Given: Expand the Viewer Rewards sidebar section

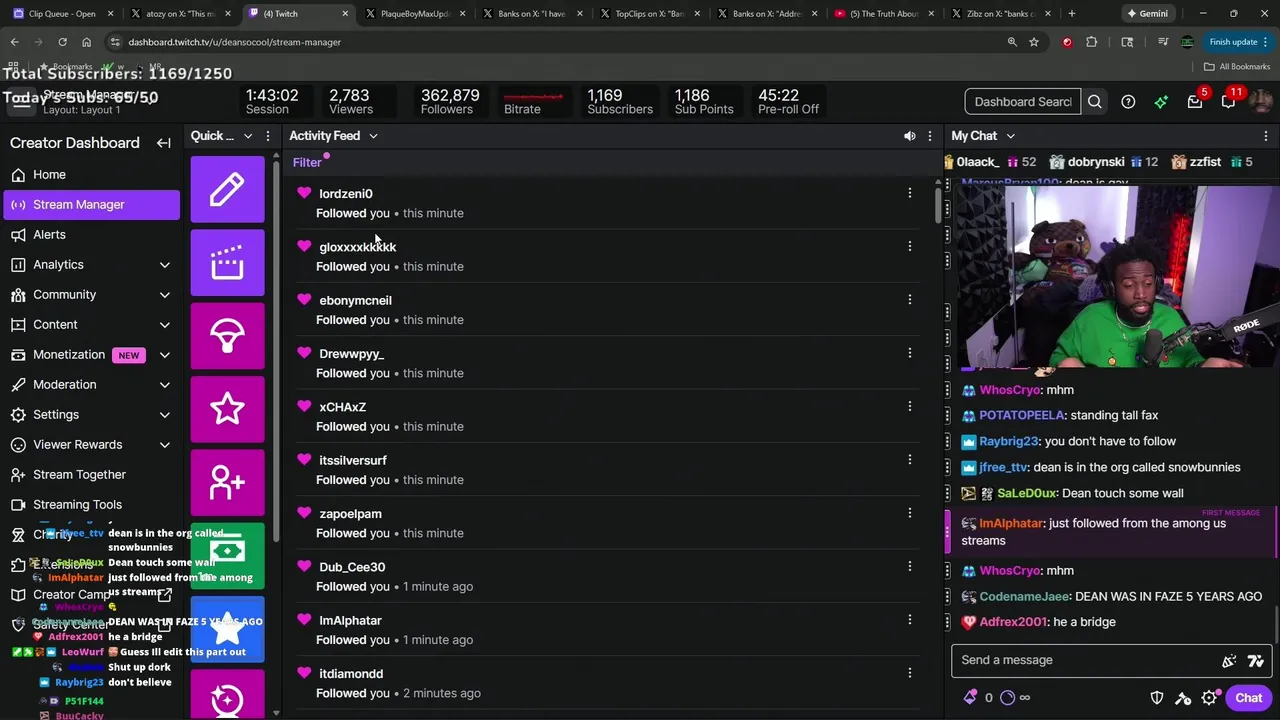Looking at the screenshot, I should (165, 445).
